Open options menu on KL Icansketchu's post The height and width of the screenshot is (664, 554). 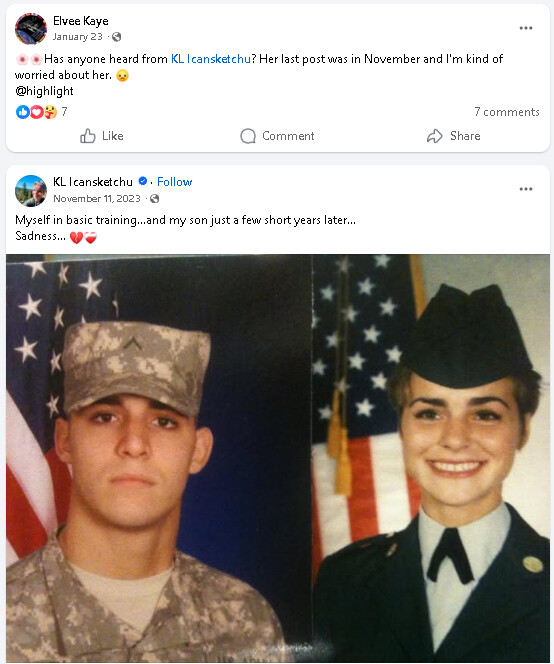click(x=526, y=189)
